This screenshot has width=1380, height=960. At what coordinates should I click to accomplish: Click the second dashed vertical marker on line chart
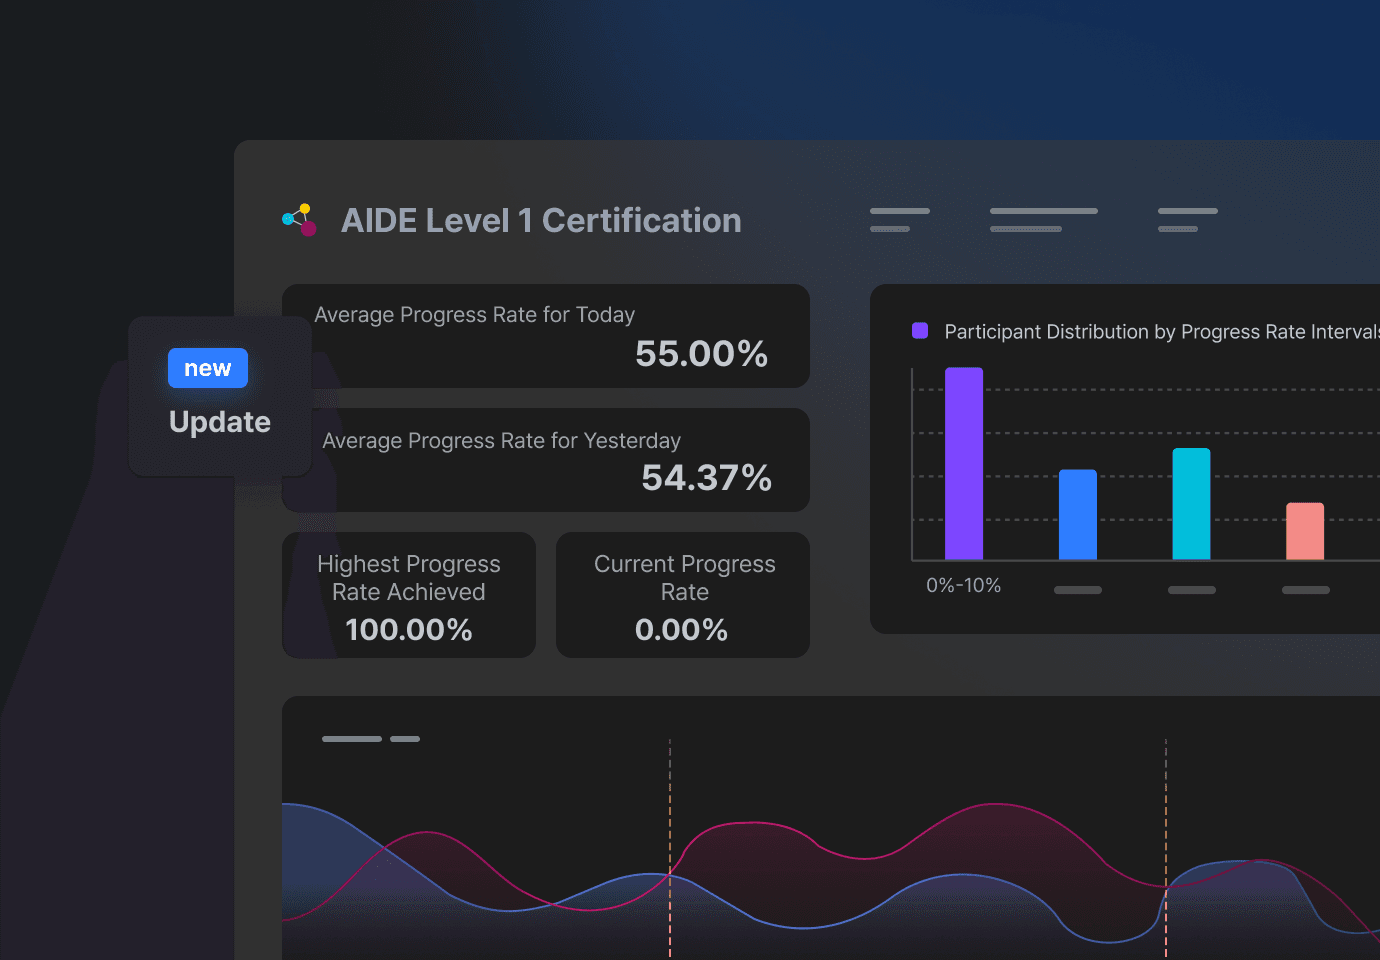coord(1166,848)
